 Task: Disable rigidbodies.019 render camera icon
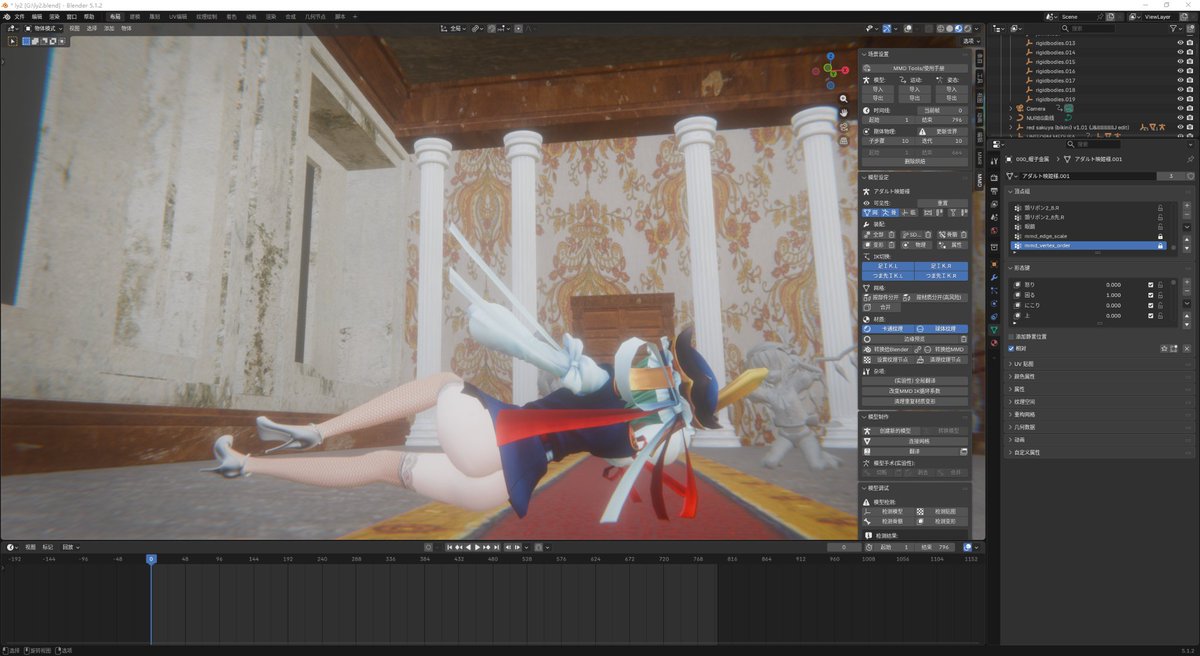1191,98
